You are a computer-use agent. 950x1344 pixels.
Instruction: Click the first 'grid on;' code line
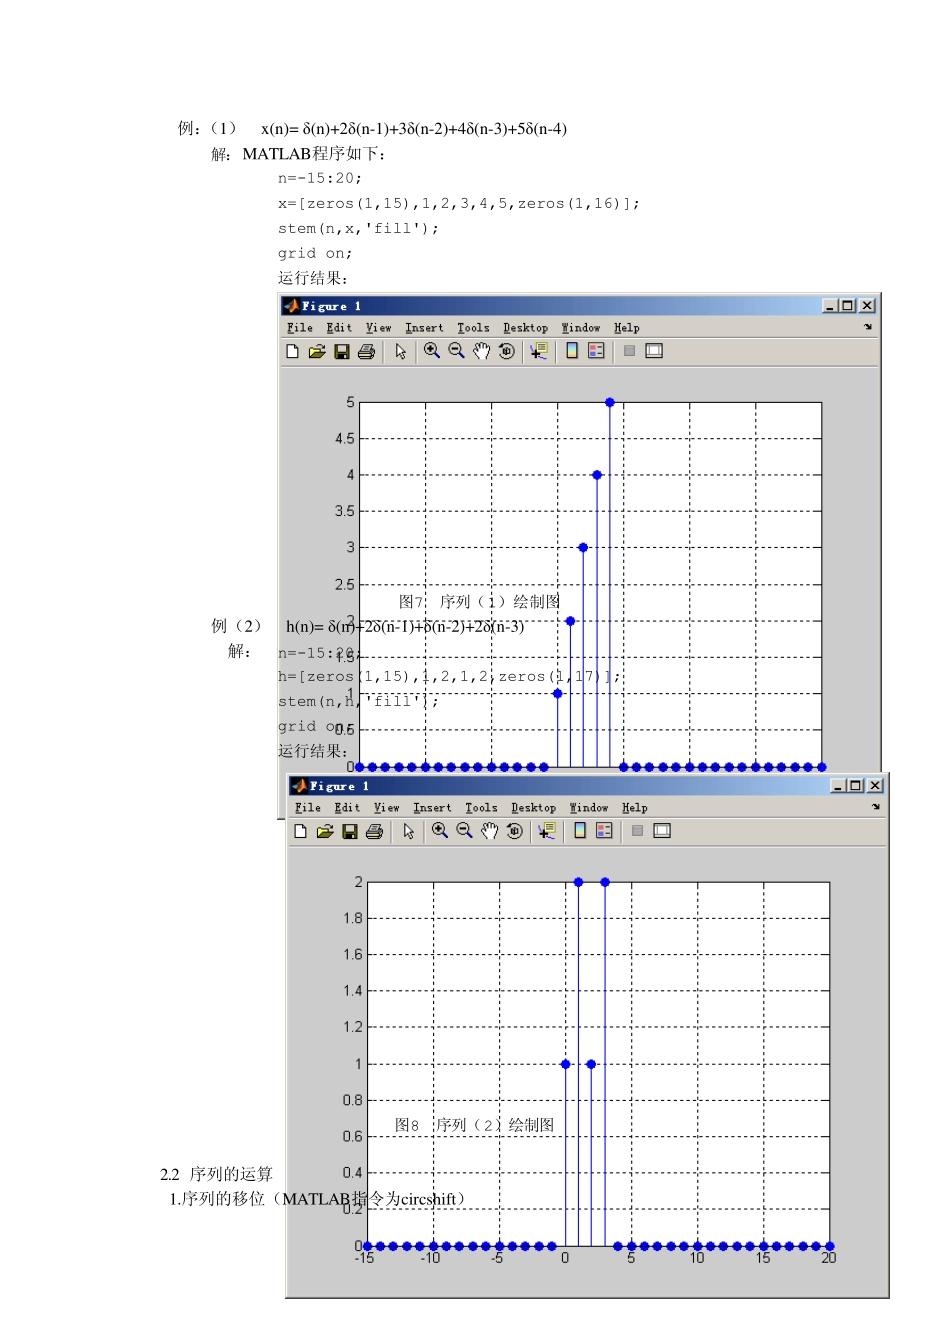pyautogui.click(x=315, y=253)
